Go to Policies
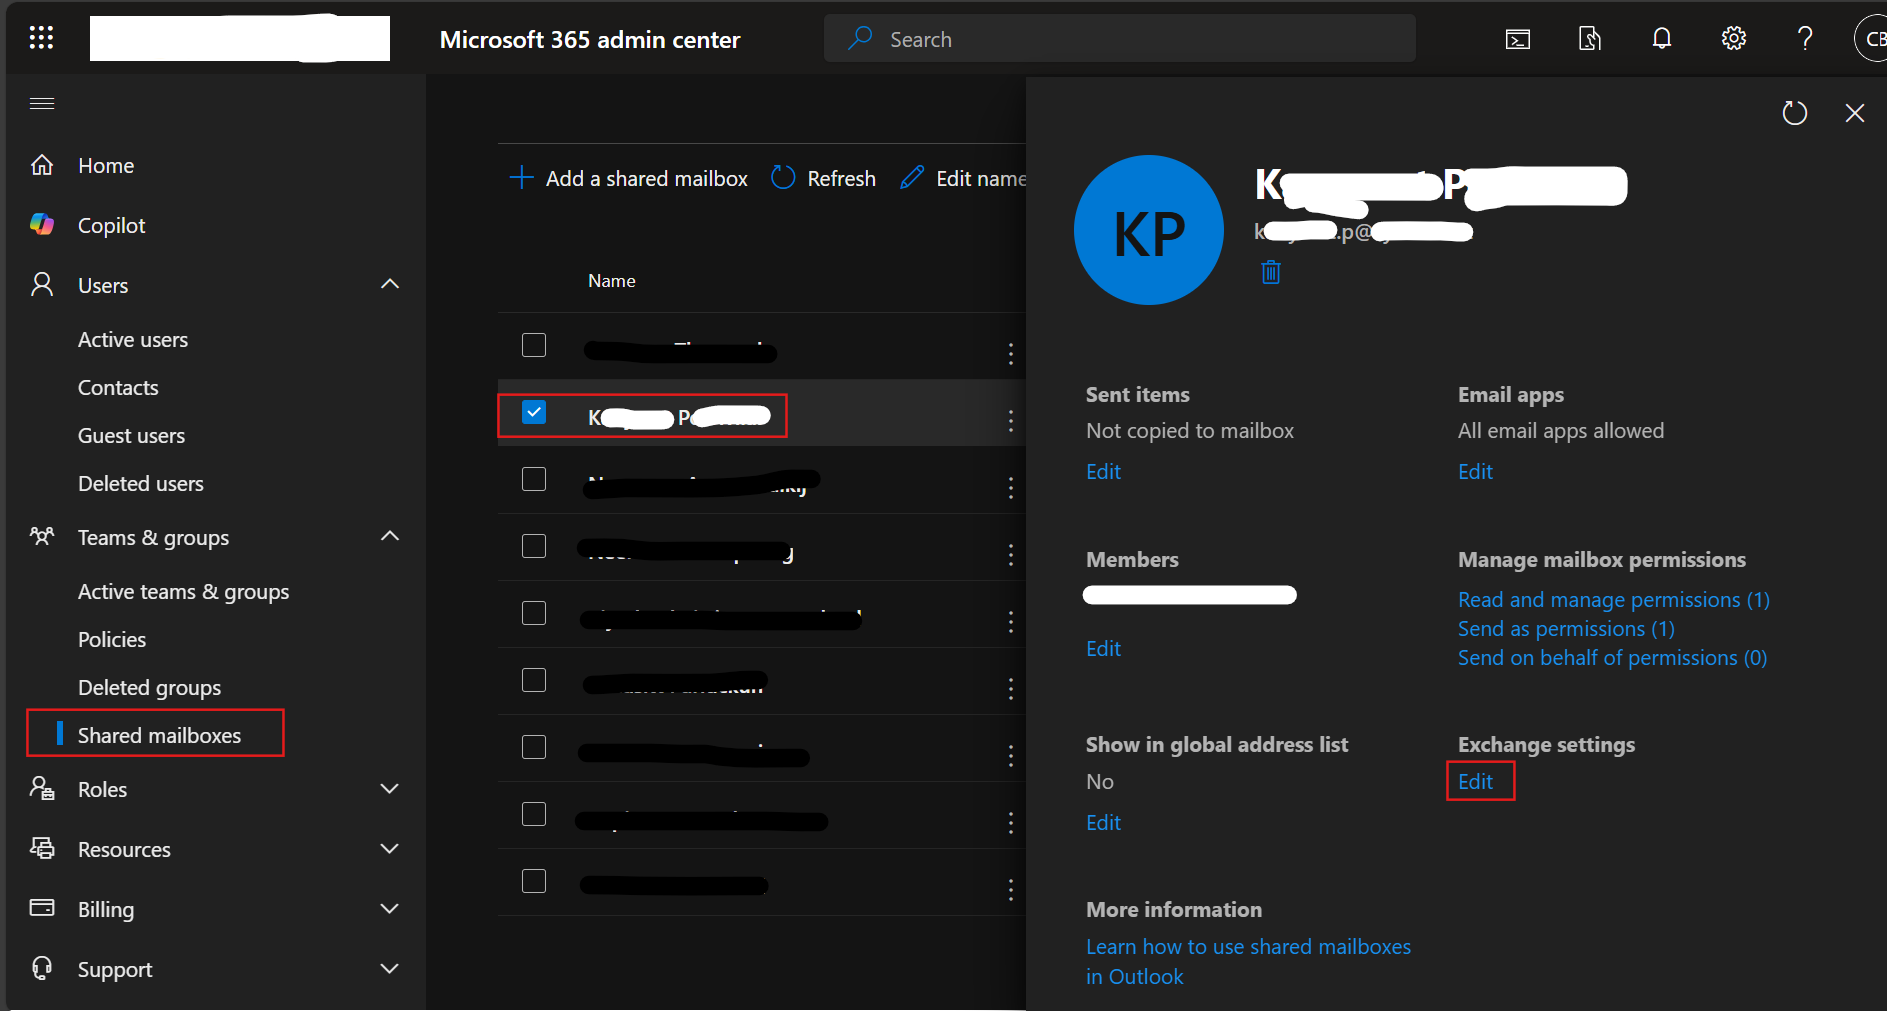 tap(112, 640)
